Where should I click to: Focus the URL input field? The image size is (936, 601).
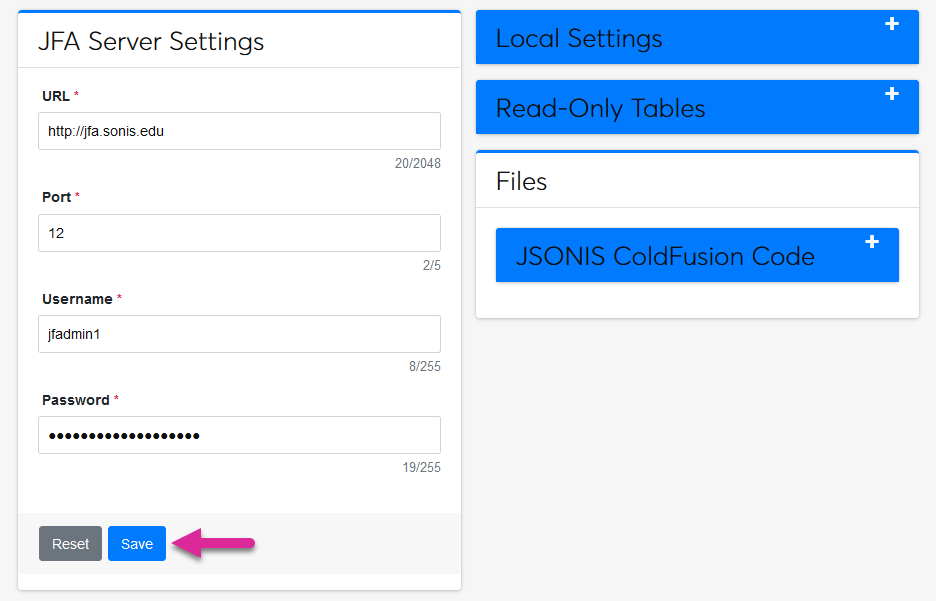239,131
